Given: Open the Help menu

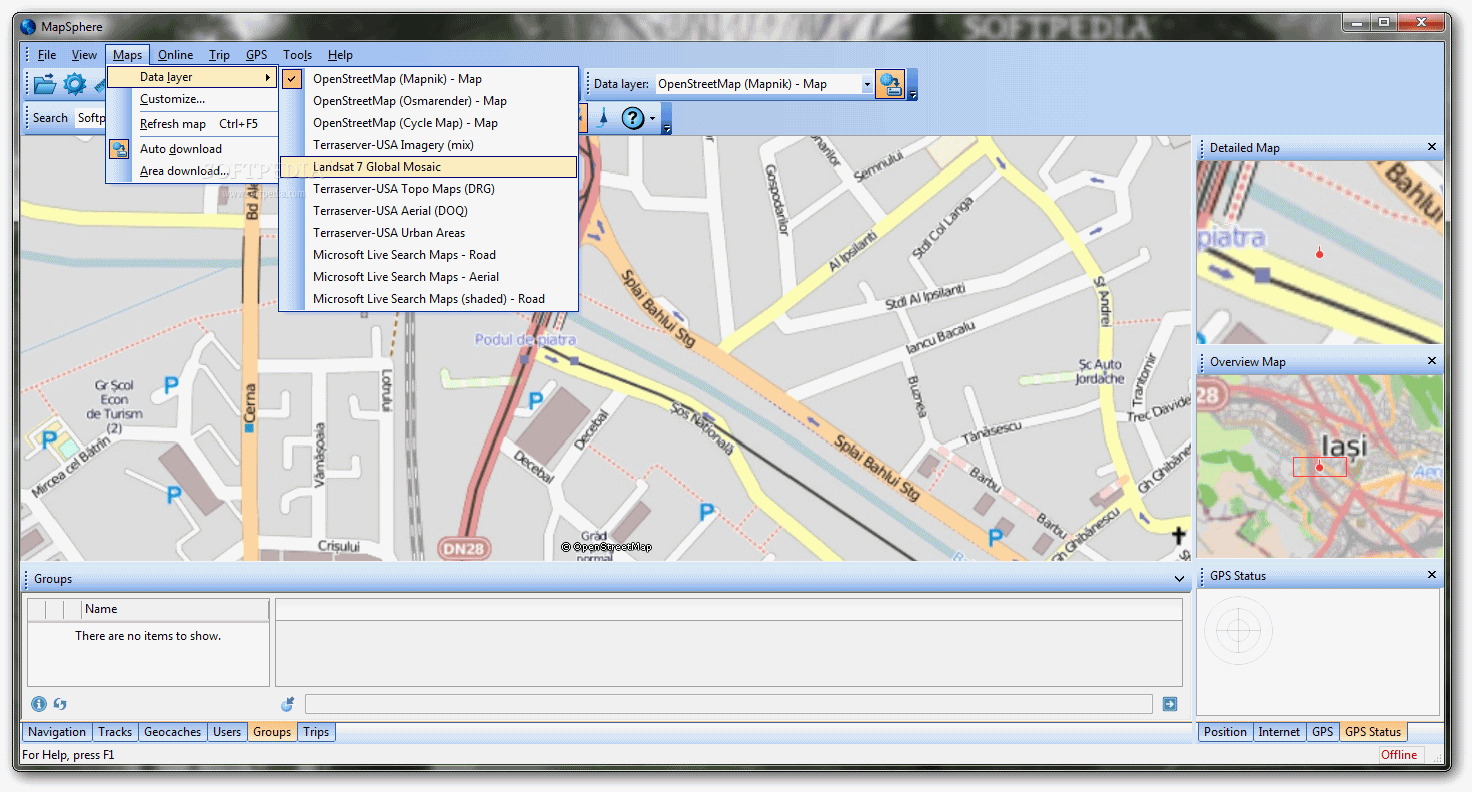Looking at the screenshot, I should pyautogui.click(x=340, y=55).
